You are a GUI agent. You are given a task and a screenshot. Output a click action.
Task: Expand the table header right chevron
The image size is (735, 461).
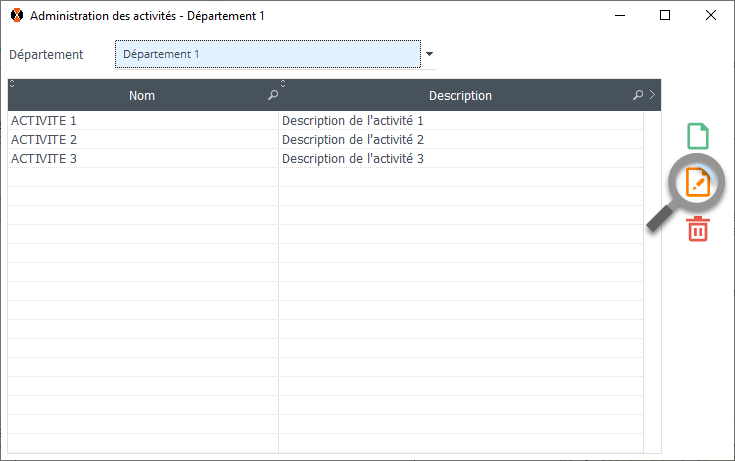click(652, 96)
